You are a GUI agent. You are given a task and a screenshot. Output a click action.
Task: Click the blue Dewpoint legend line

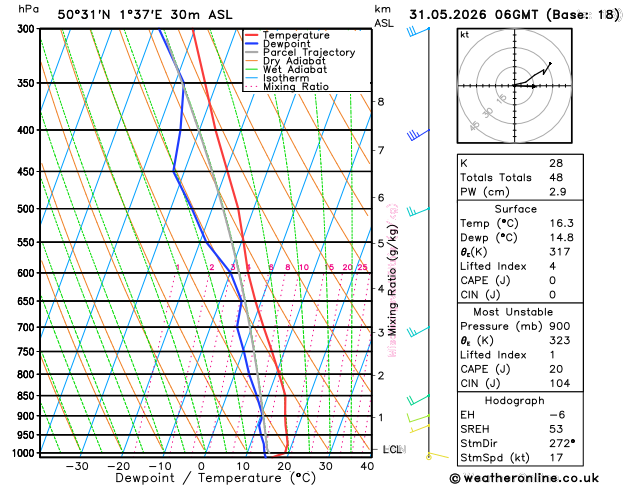252,44
